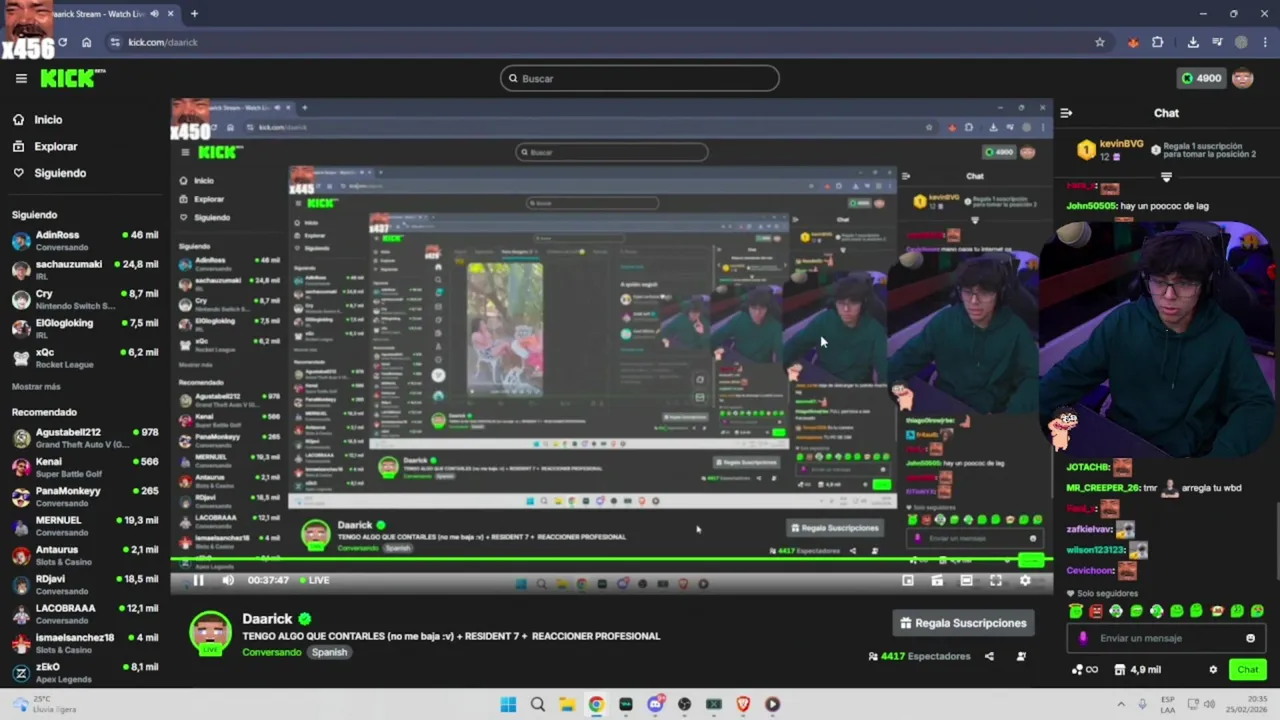
Task: Open Discord from the taskbar
Action: [x=655, y=704]
